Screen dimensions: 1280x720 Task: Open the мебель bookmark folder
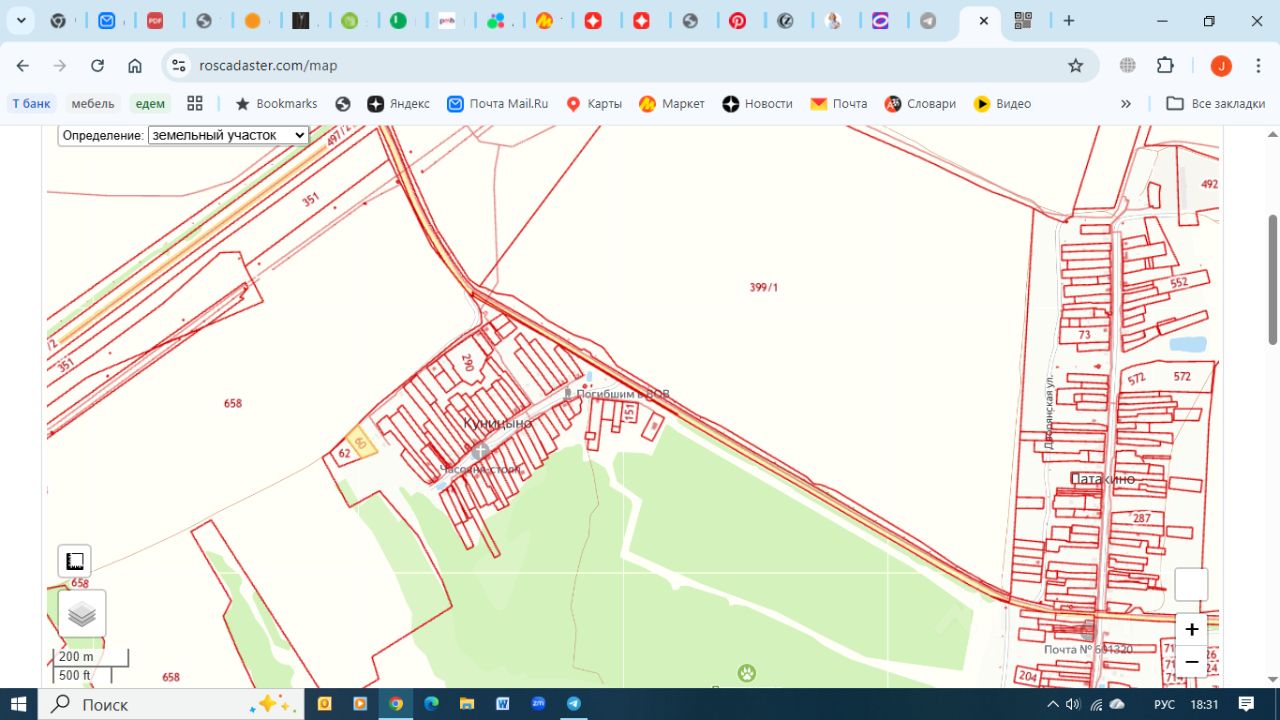tap(93, 103)
